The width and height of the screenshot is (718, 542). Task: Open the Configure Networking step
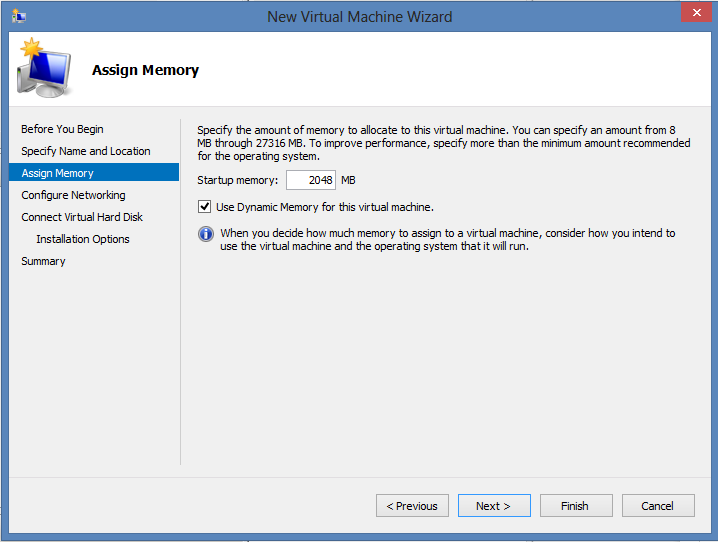(73, 195)
